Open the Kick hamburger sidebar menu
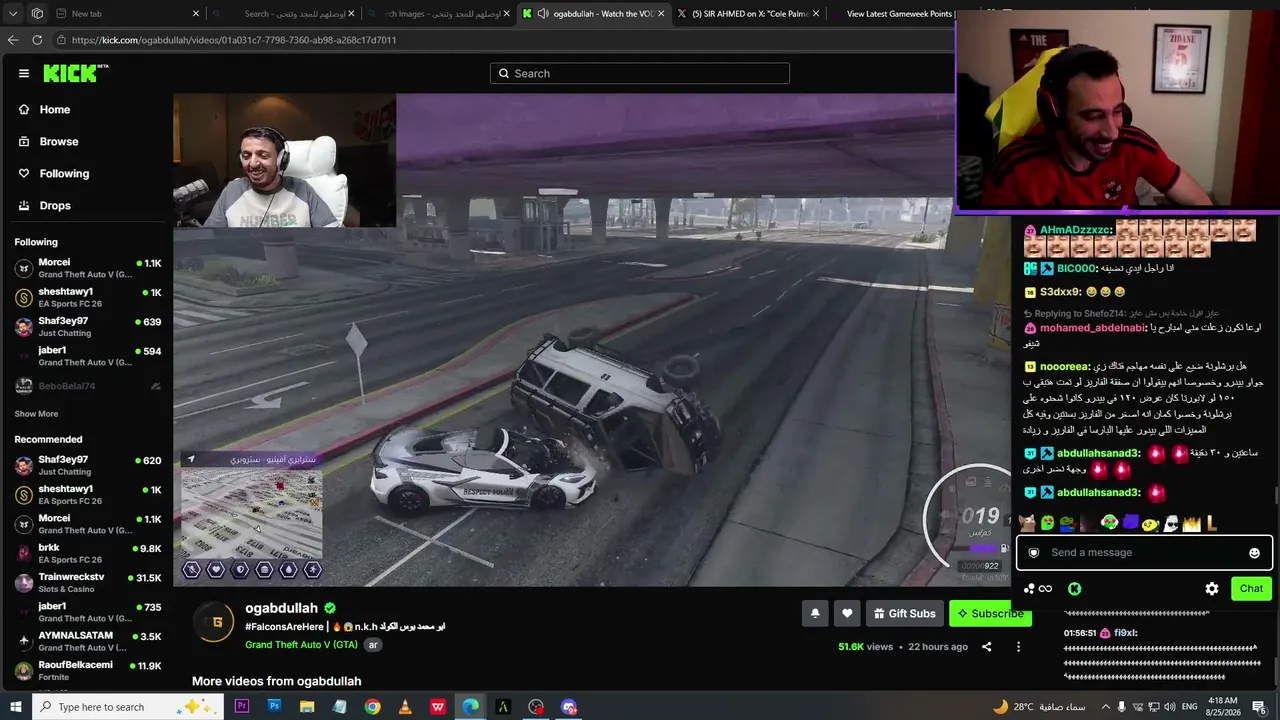Screen dimensions: 1280x720 coord(24,73)
